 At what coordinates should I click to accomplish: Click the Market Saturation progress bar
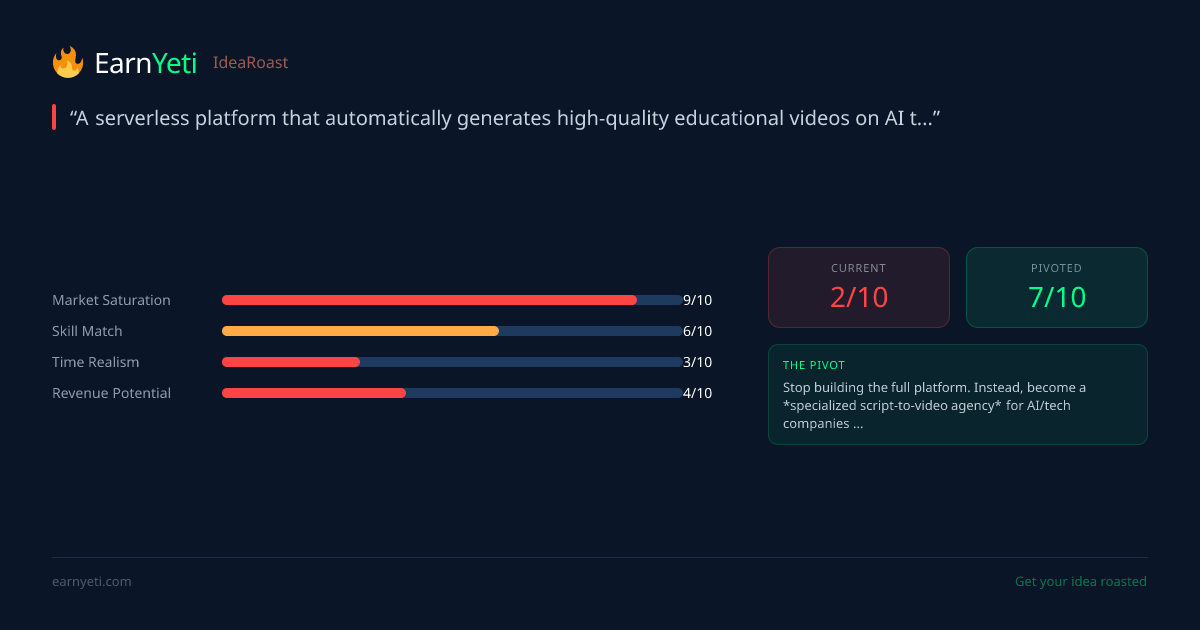(x=452, y=300)
